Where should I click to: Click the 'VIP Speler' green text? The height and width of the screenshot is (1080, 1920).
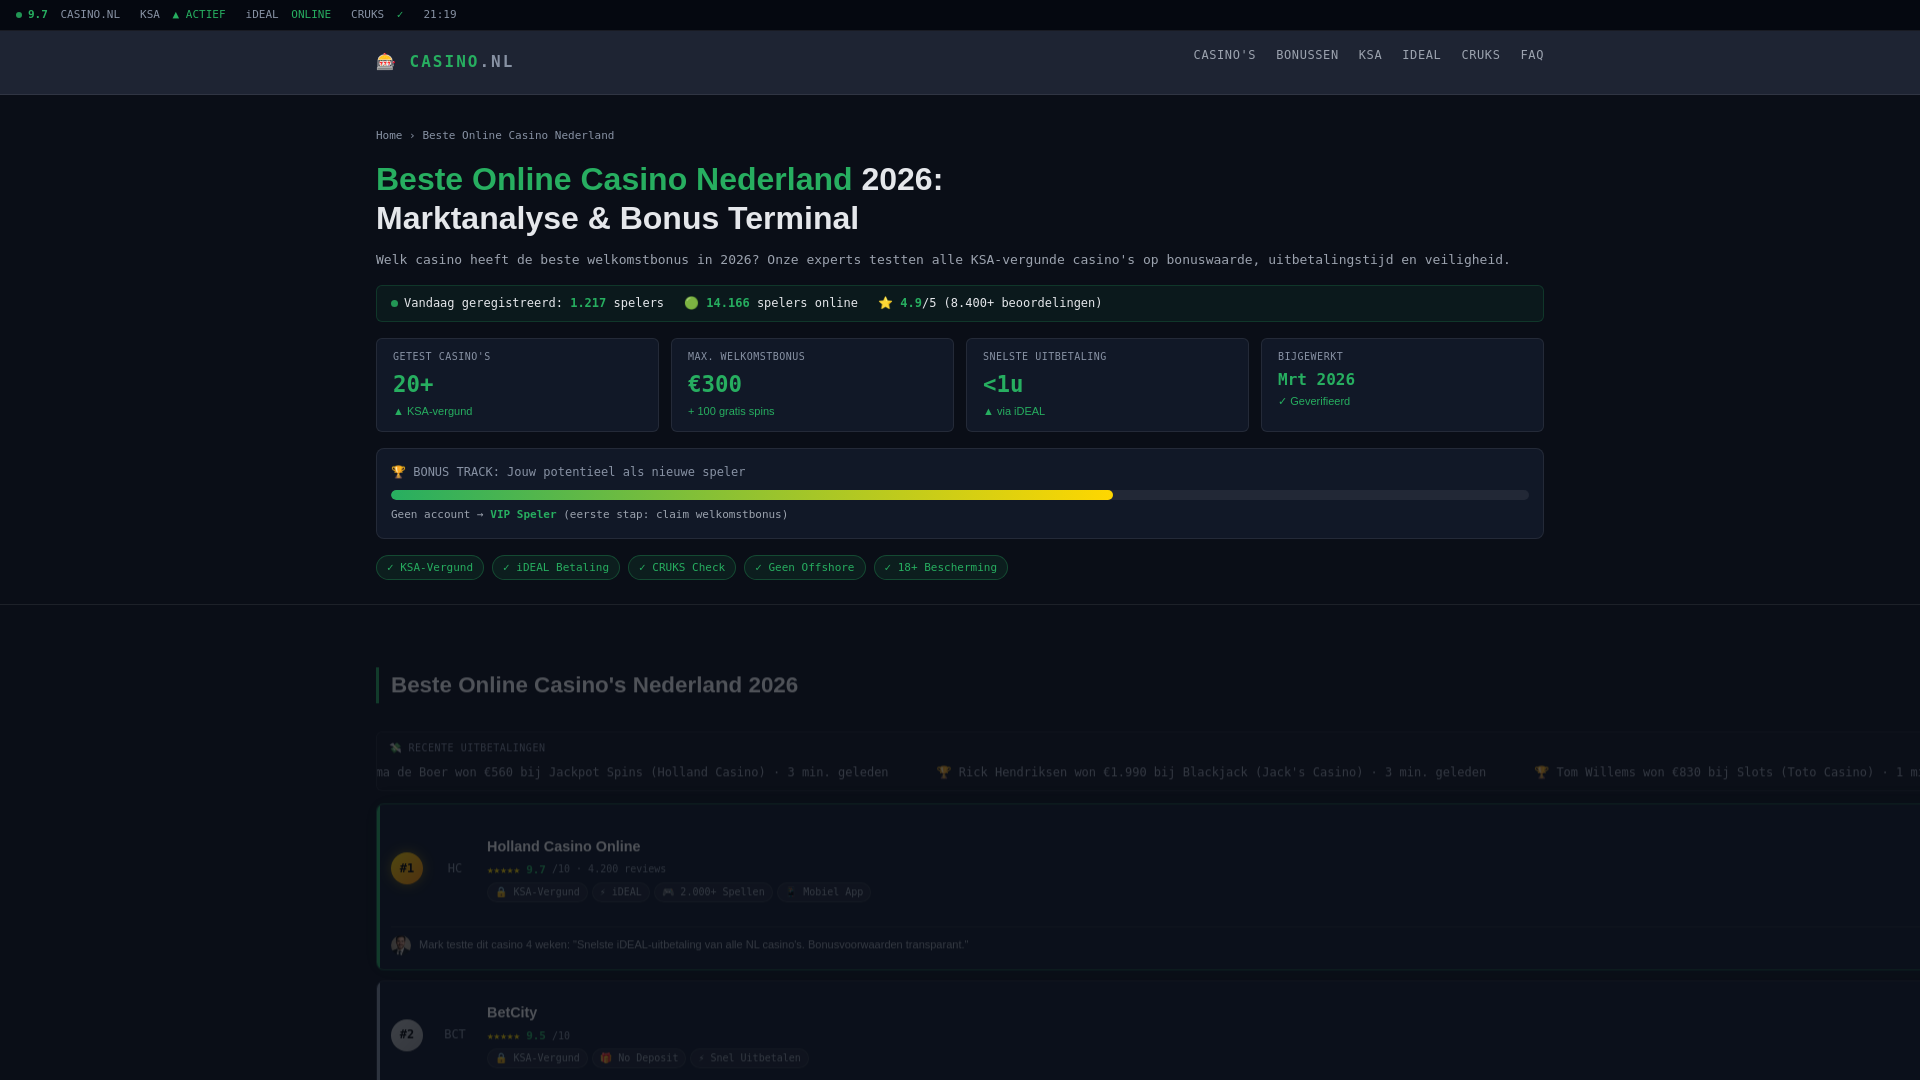click(523, 515)
